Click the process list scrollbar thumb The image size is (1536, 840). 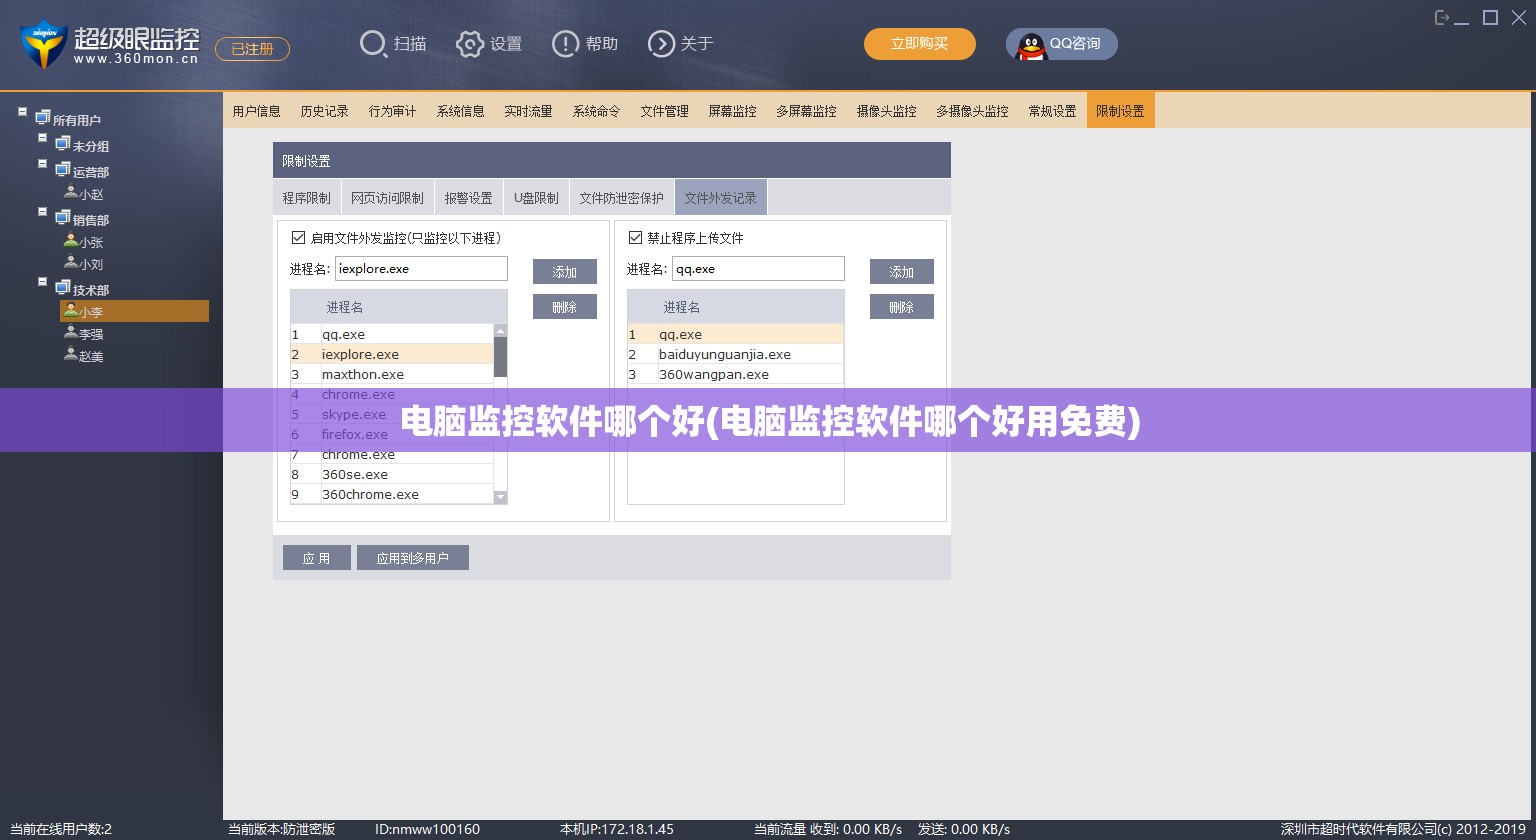point(500,357)
